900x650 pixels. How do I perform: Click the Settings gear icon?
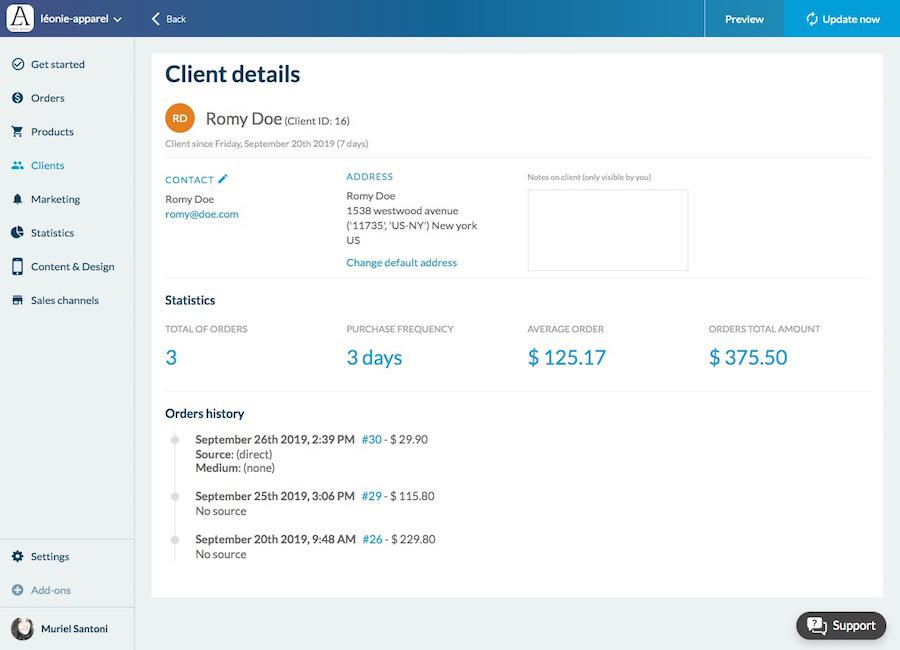tap(17, 556)
